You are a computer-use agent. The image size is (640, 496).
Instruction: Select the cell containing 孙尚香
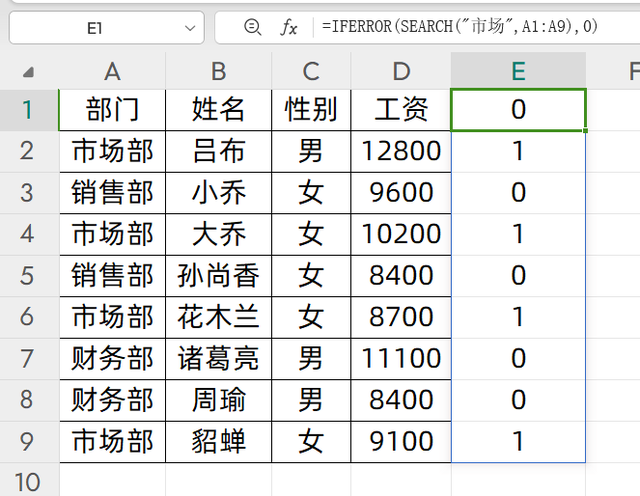(x=218, y=275)
